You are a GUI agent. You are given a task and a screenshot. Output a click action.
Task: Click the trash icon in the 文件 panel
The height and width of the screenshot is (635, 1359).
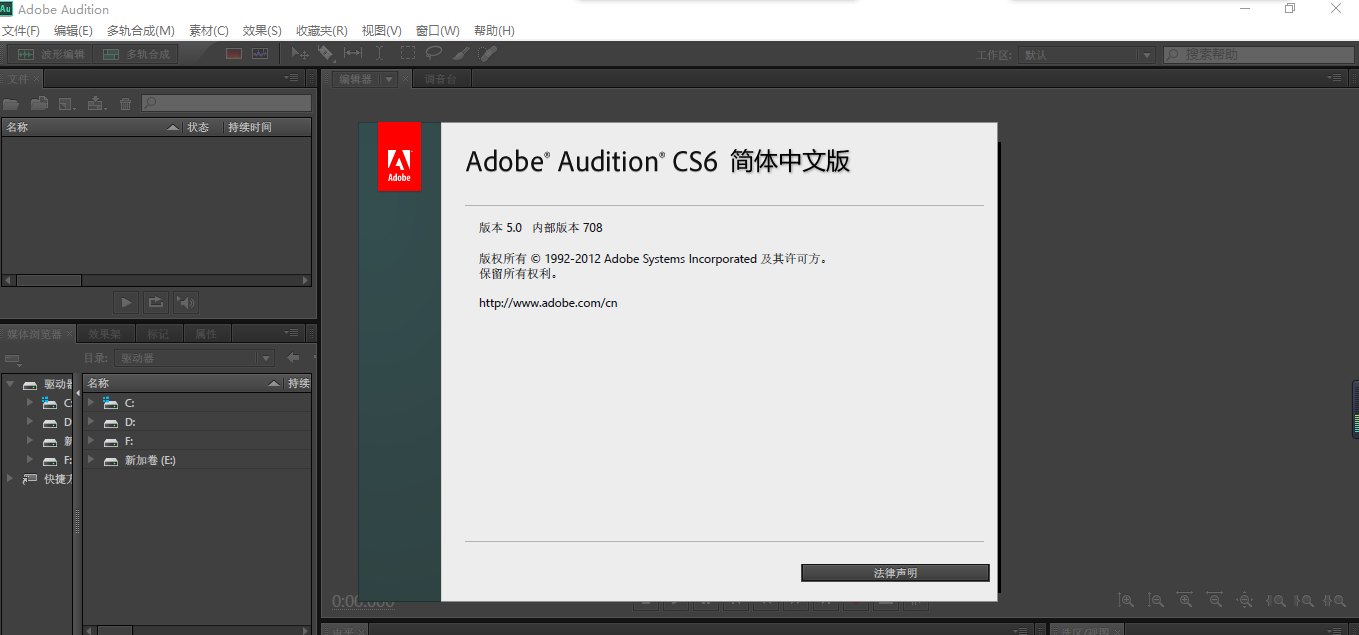click(x=125, y=103)
